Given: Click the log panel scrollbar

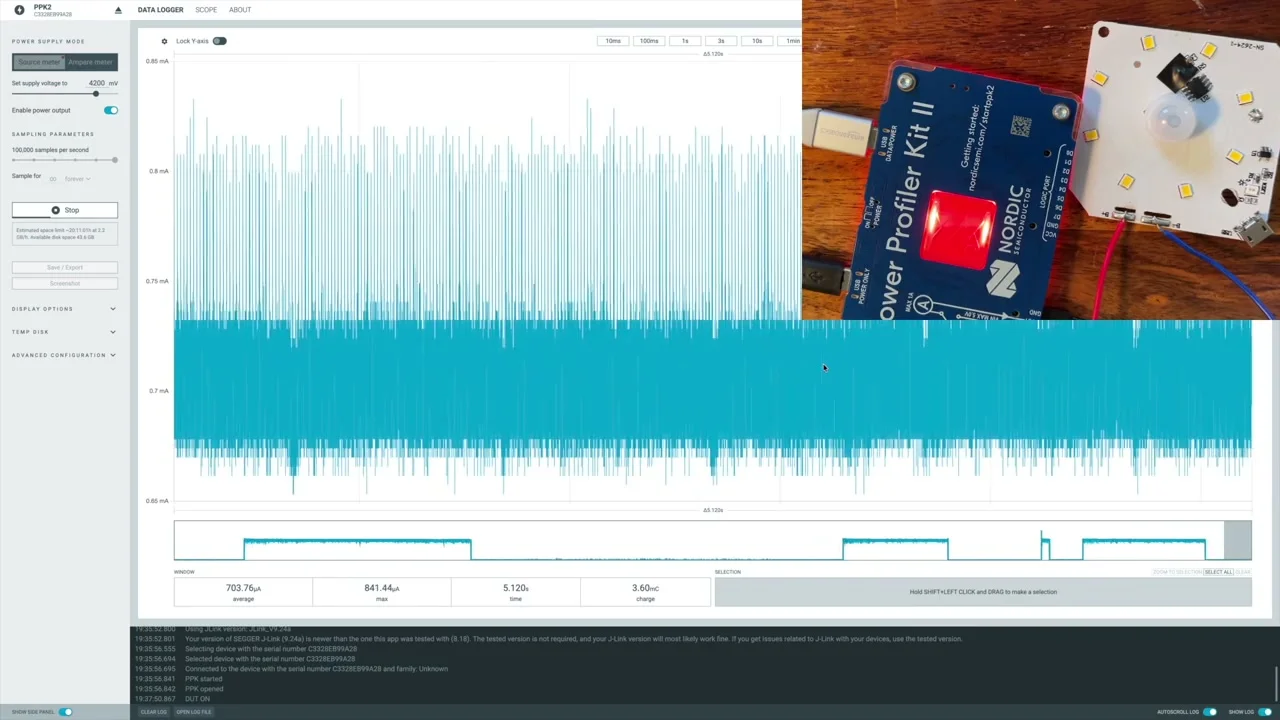Looking at the screenshot, I should click(1276, 684).
